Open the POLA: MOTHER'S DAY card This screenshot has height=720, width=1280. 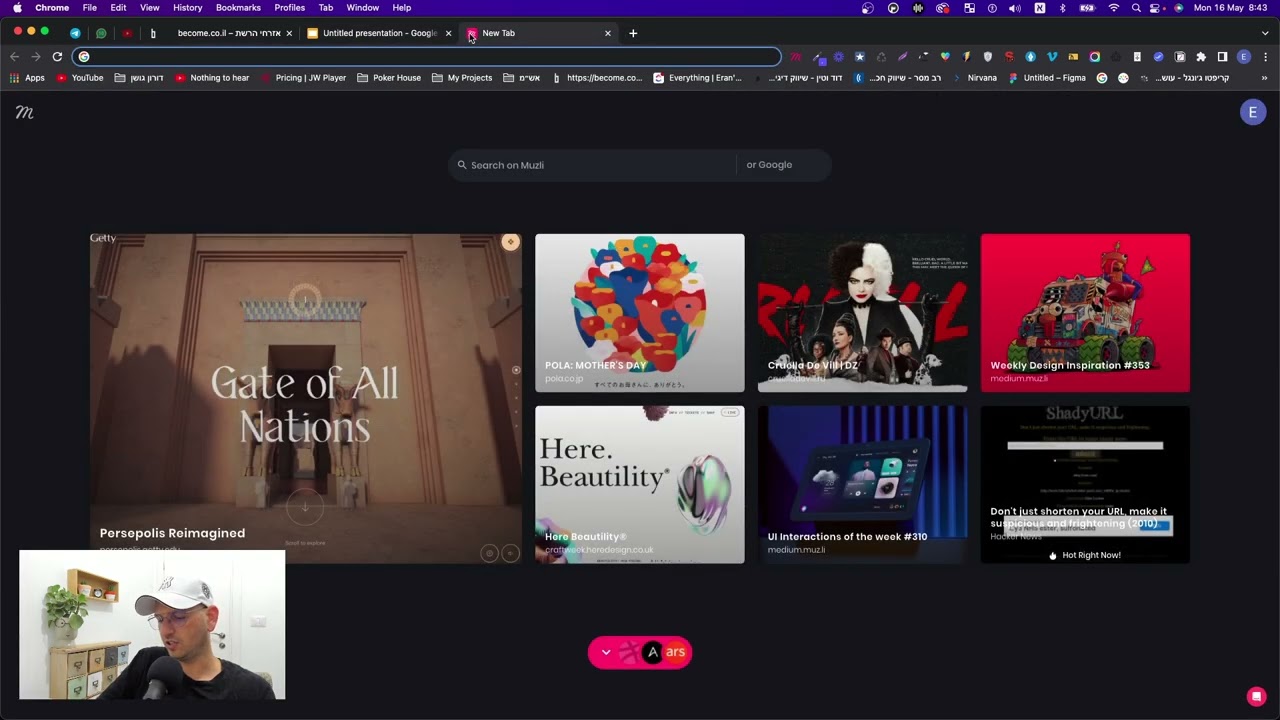[640, 313]
